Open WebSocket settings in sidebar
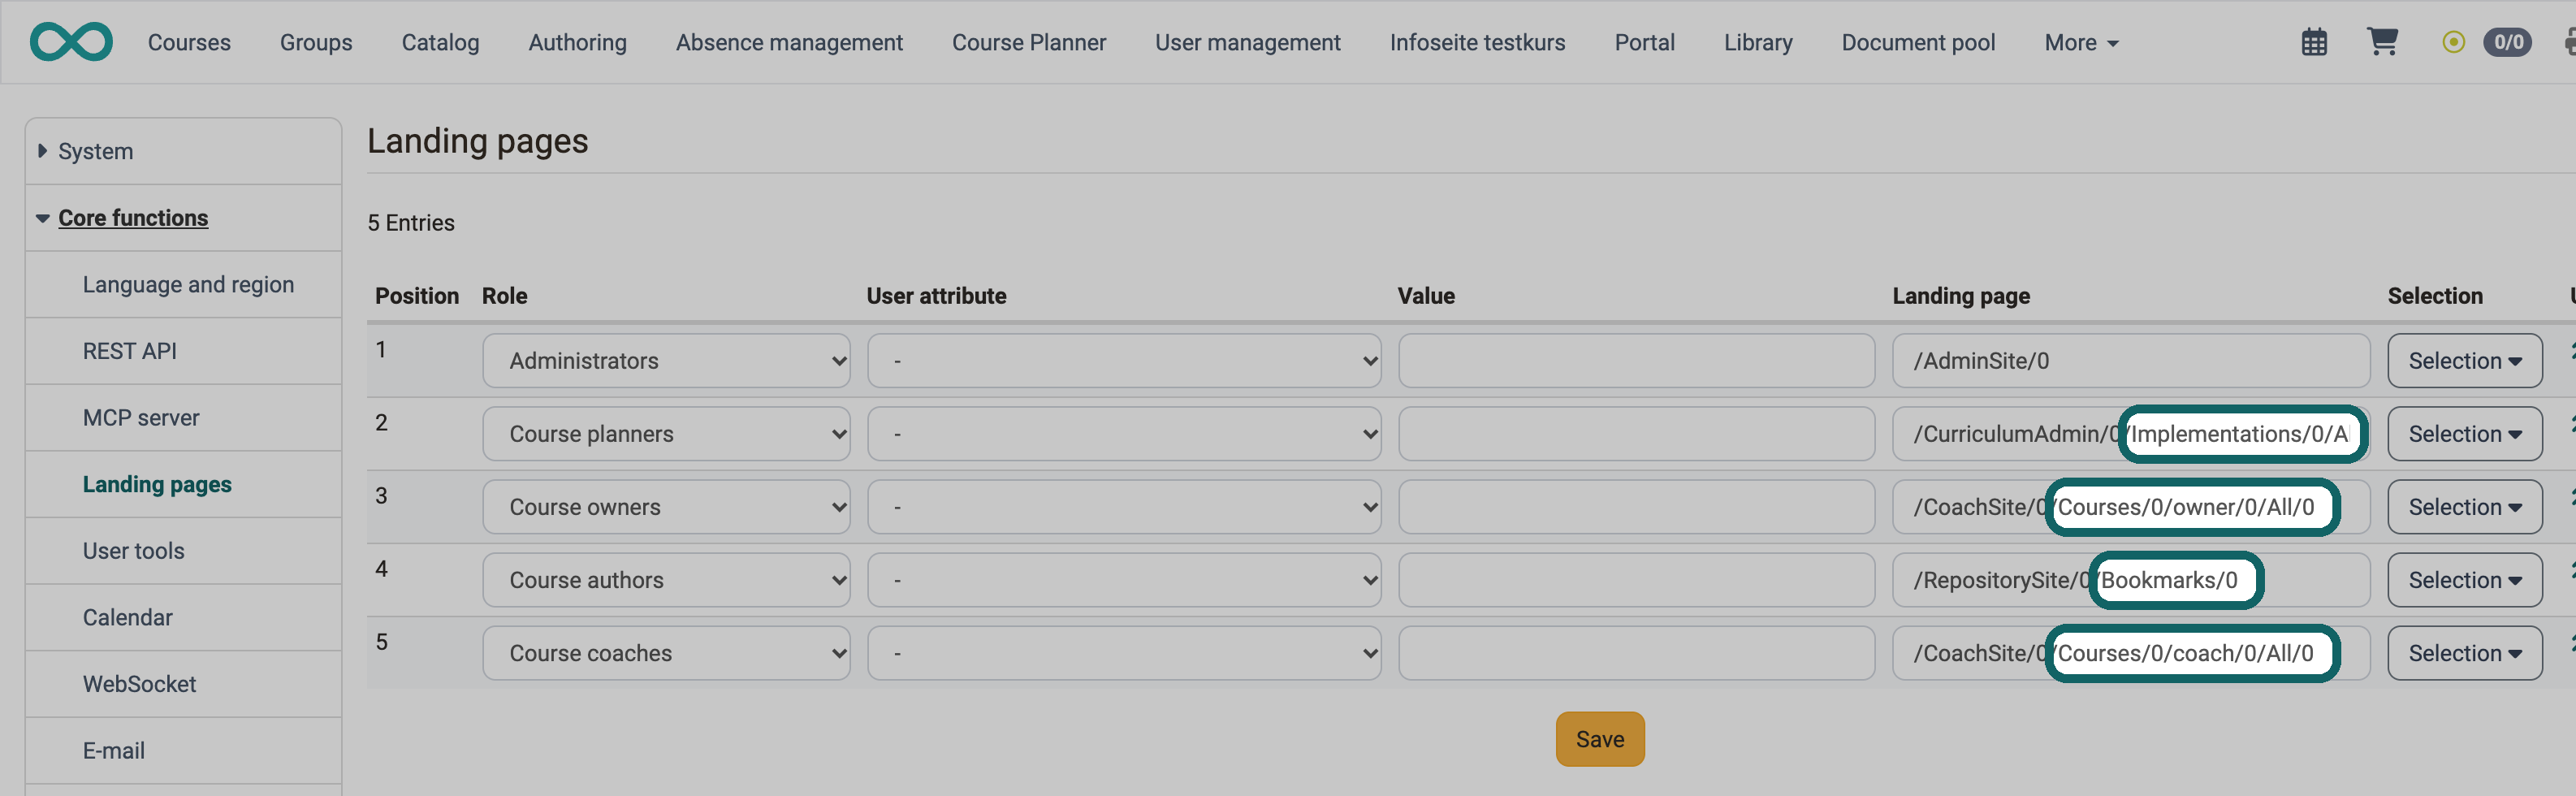This screenshot has width=2576, height=796. tap(140, 684)
